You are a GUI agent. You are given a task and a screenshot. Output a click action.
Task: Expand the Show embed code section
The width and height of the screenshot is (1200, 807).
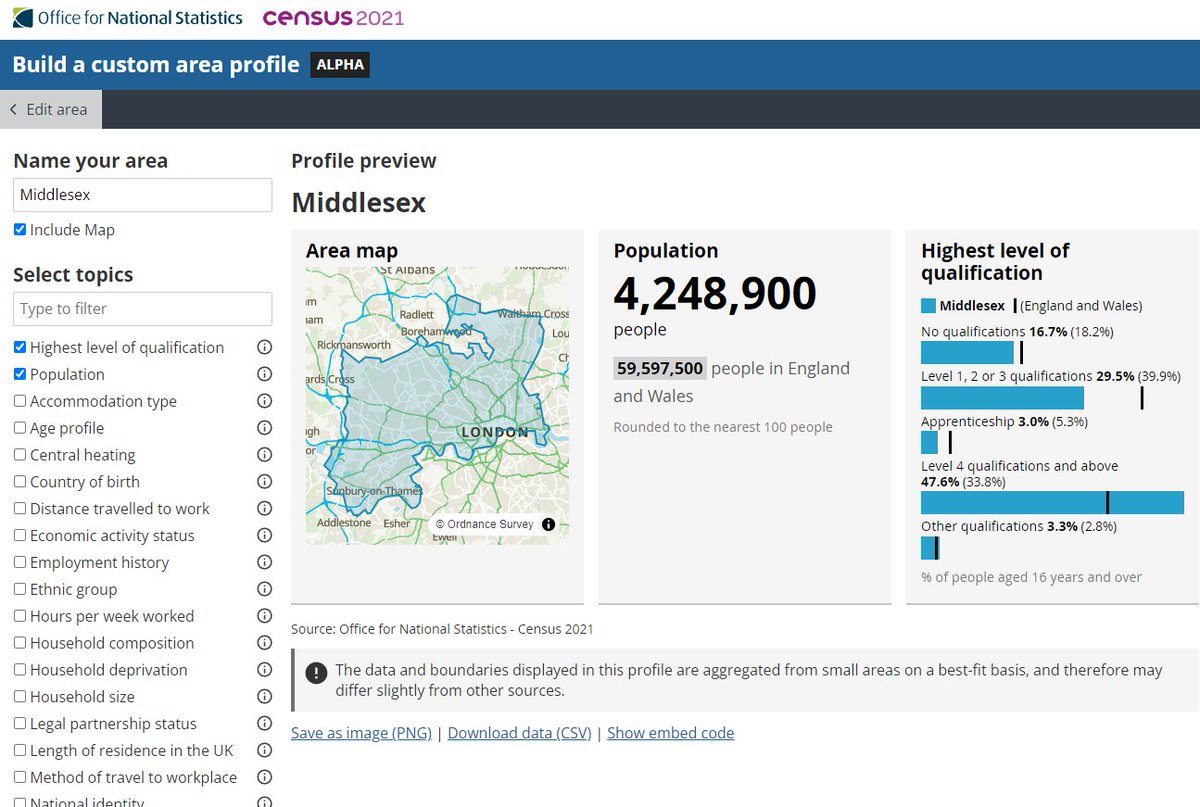[x=670, y=733]
